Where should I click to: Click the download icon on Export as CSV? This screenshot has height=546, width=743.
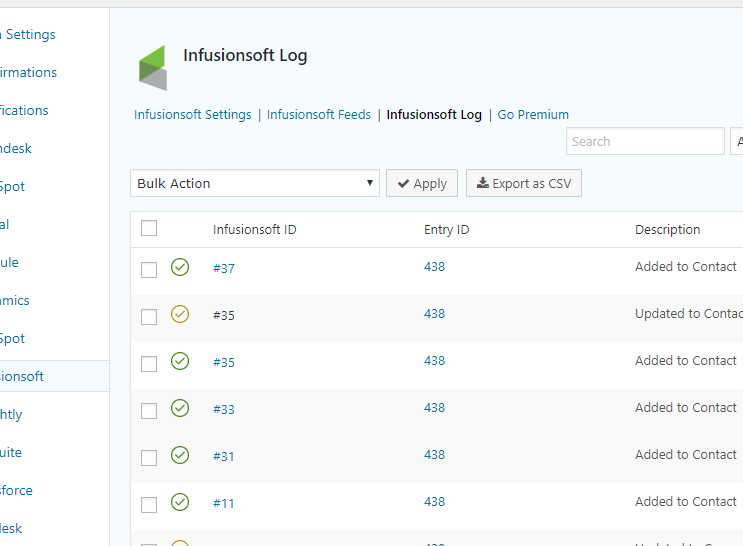[x=482, y=183]
